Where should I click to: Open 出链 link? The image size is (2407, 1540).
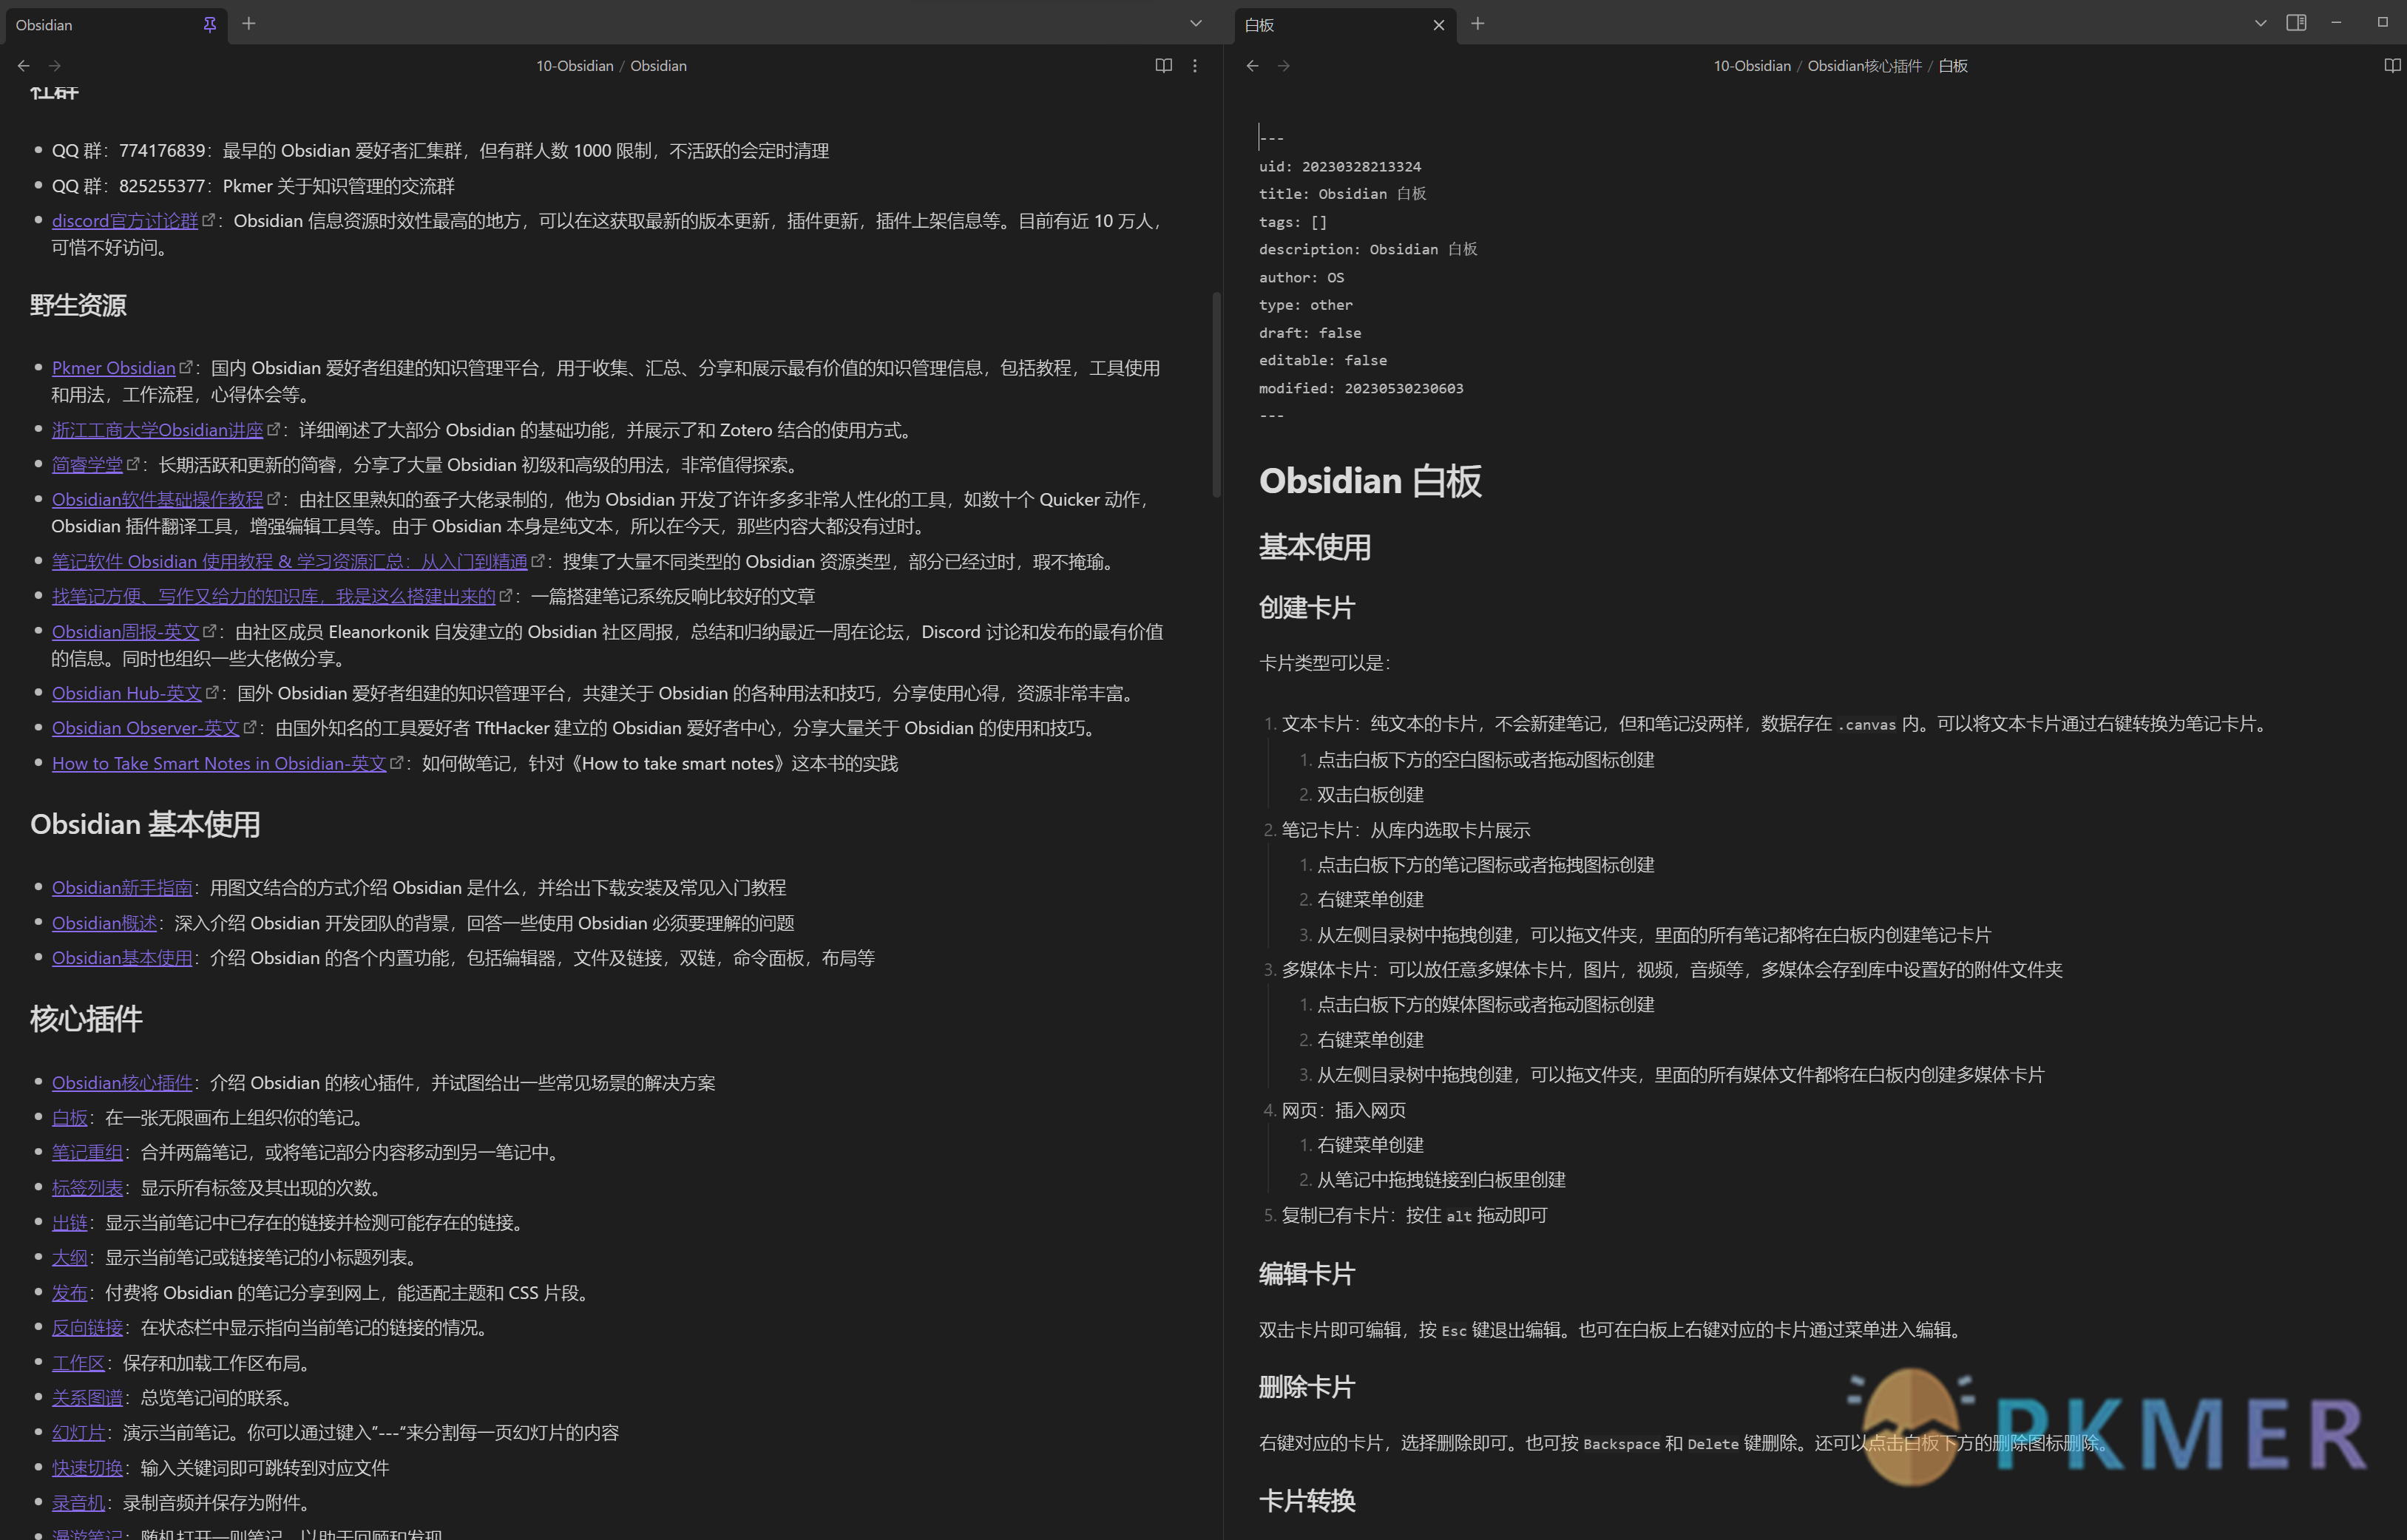(70, 1223)
